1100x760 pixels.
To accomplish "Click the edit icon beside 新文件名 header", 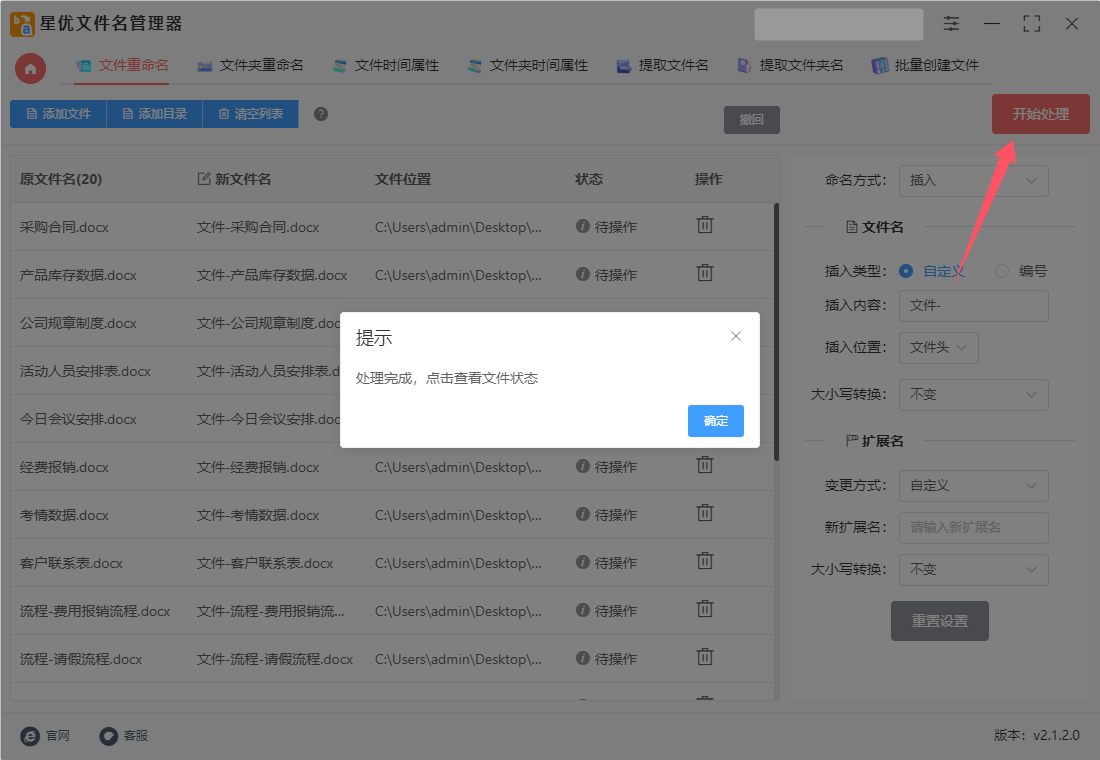I will pyautogui.click(x=204, y=179).
